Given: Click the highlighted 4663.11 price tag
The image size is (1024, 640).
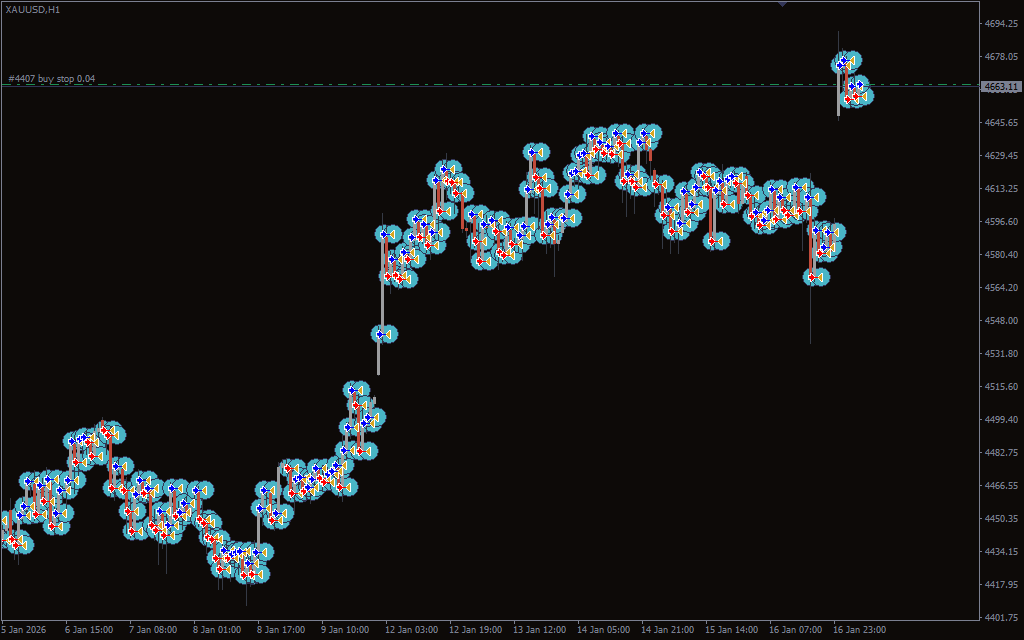Looking at the screenshot, I should coord(1000,86).
